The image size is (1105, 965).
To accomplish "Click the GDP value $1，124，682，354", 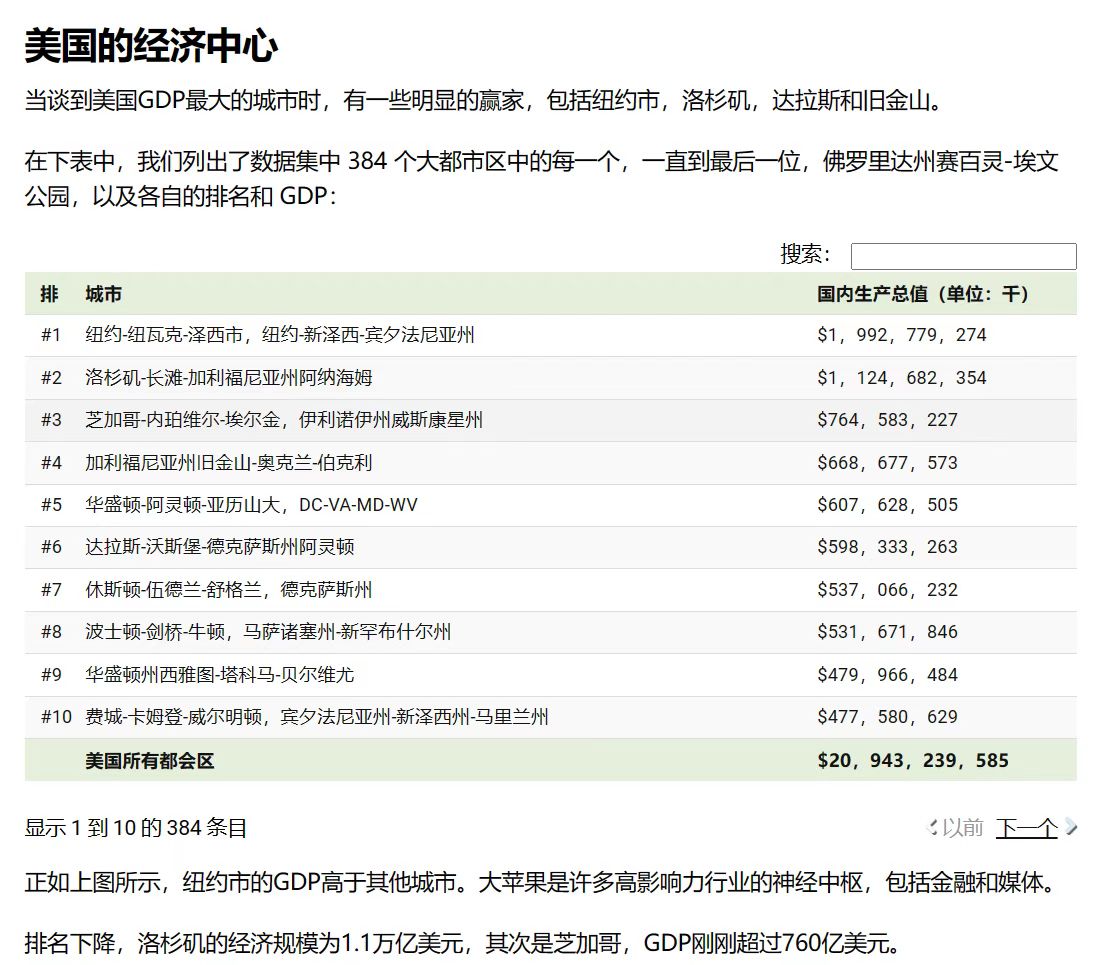I will [x=901, y=378].
